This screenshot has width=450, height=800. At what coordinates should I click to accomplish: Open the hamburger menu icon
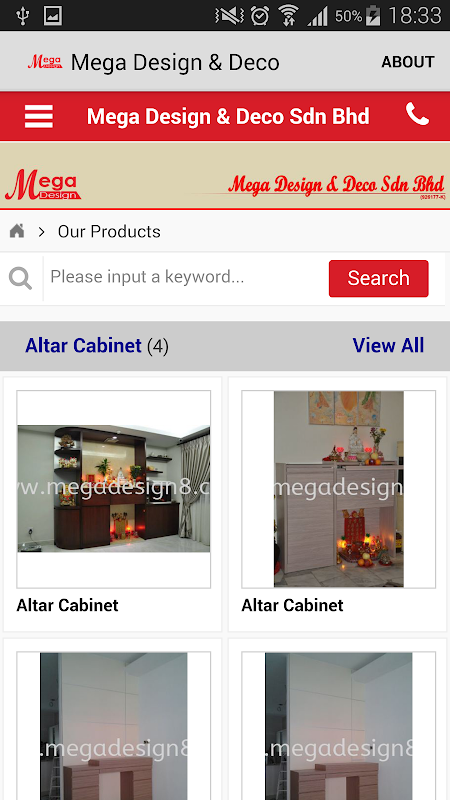39,116
